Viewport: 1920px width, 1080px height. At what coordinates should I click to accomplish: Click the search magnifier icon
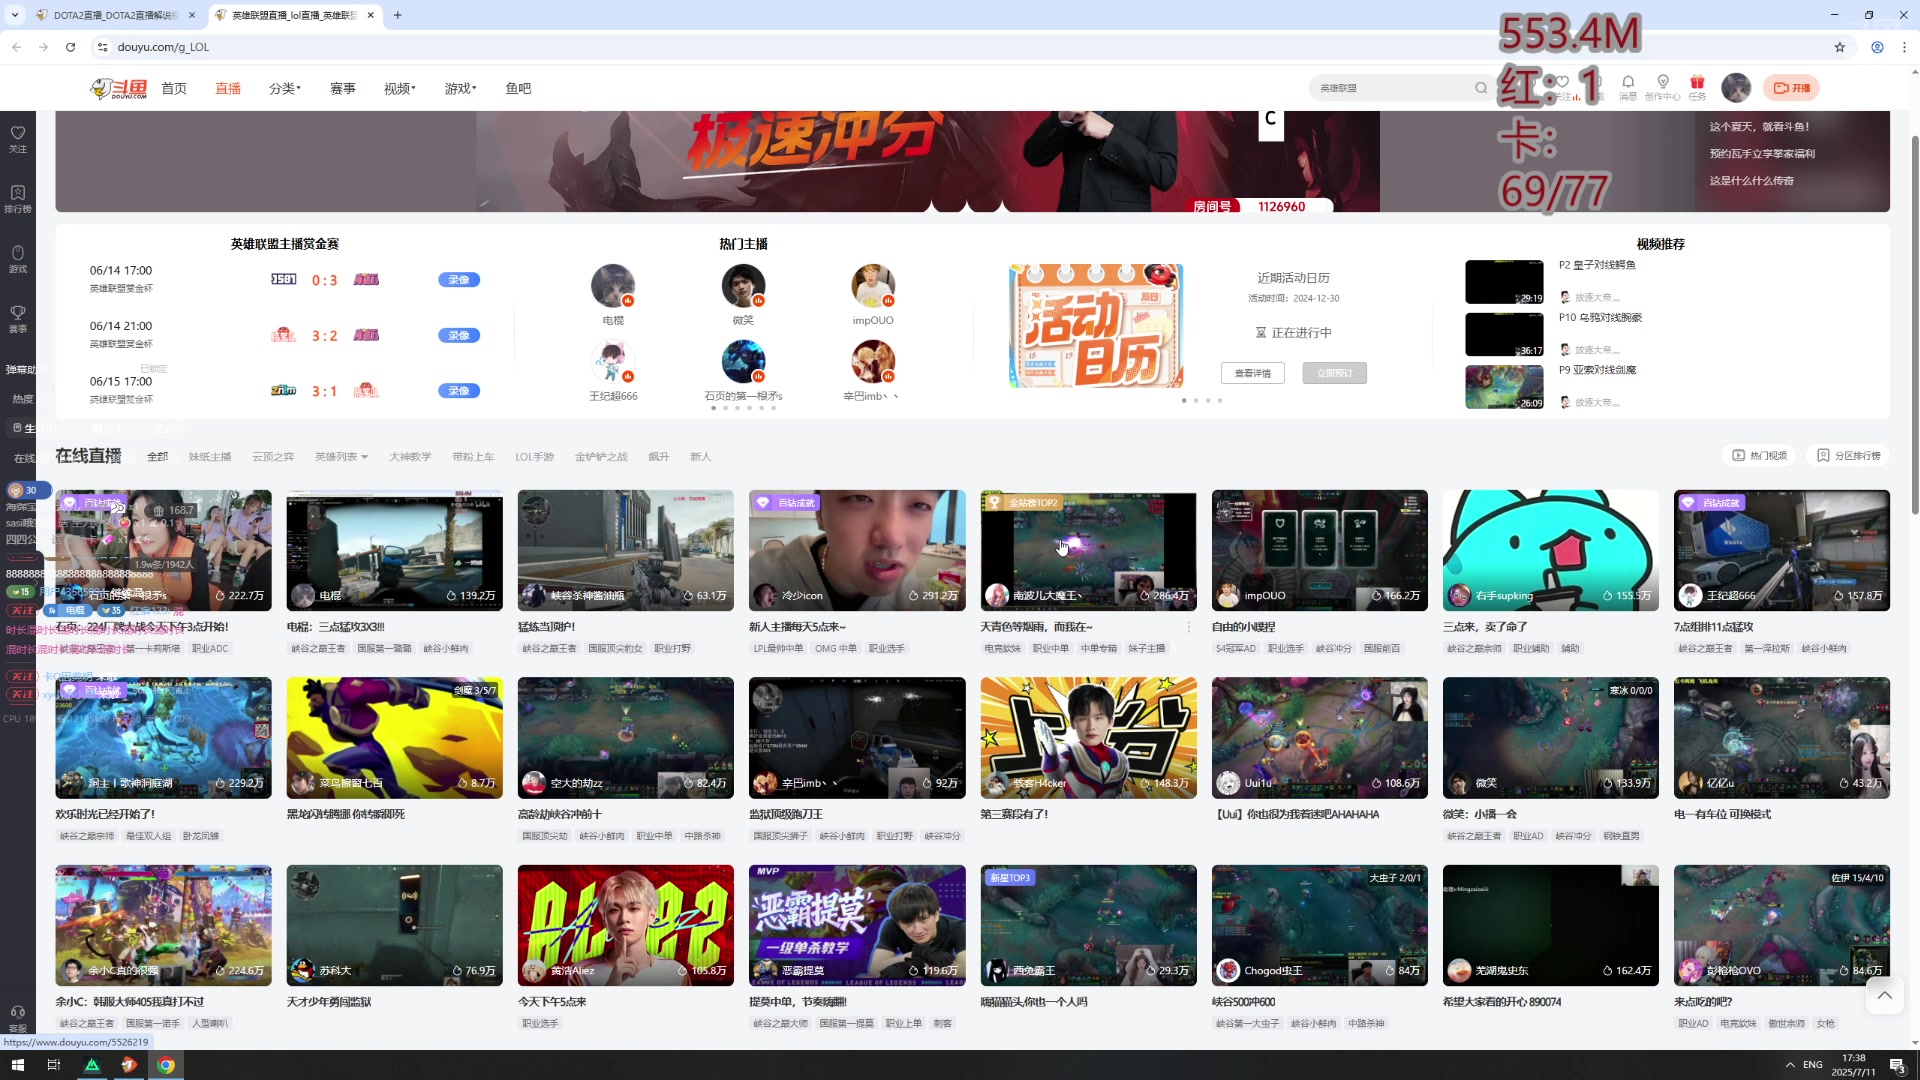(x=1481, y=88)
